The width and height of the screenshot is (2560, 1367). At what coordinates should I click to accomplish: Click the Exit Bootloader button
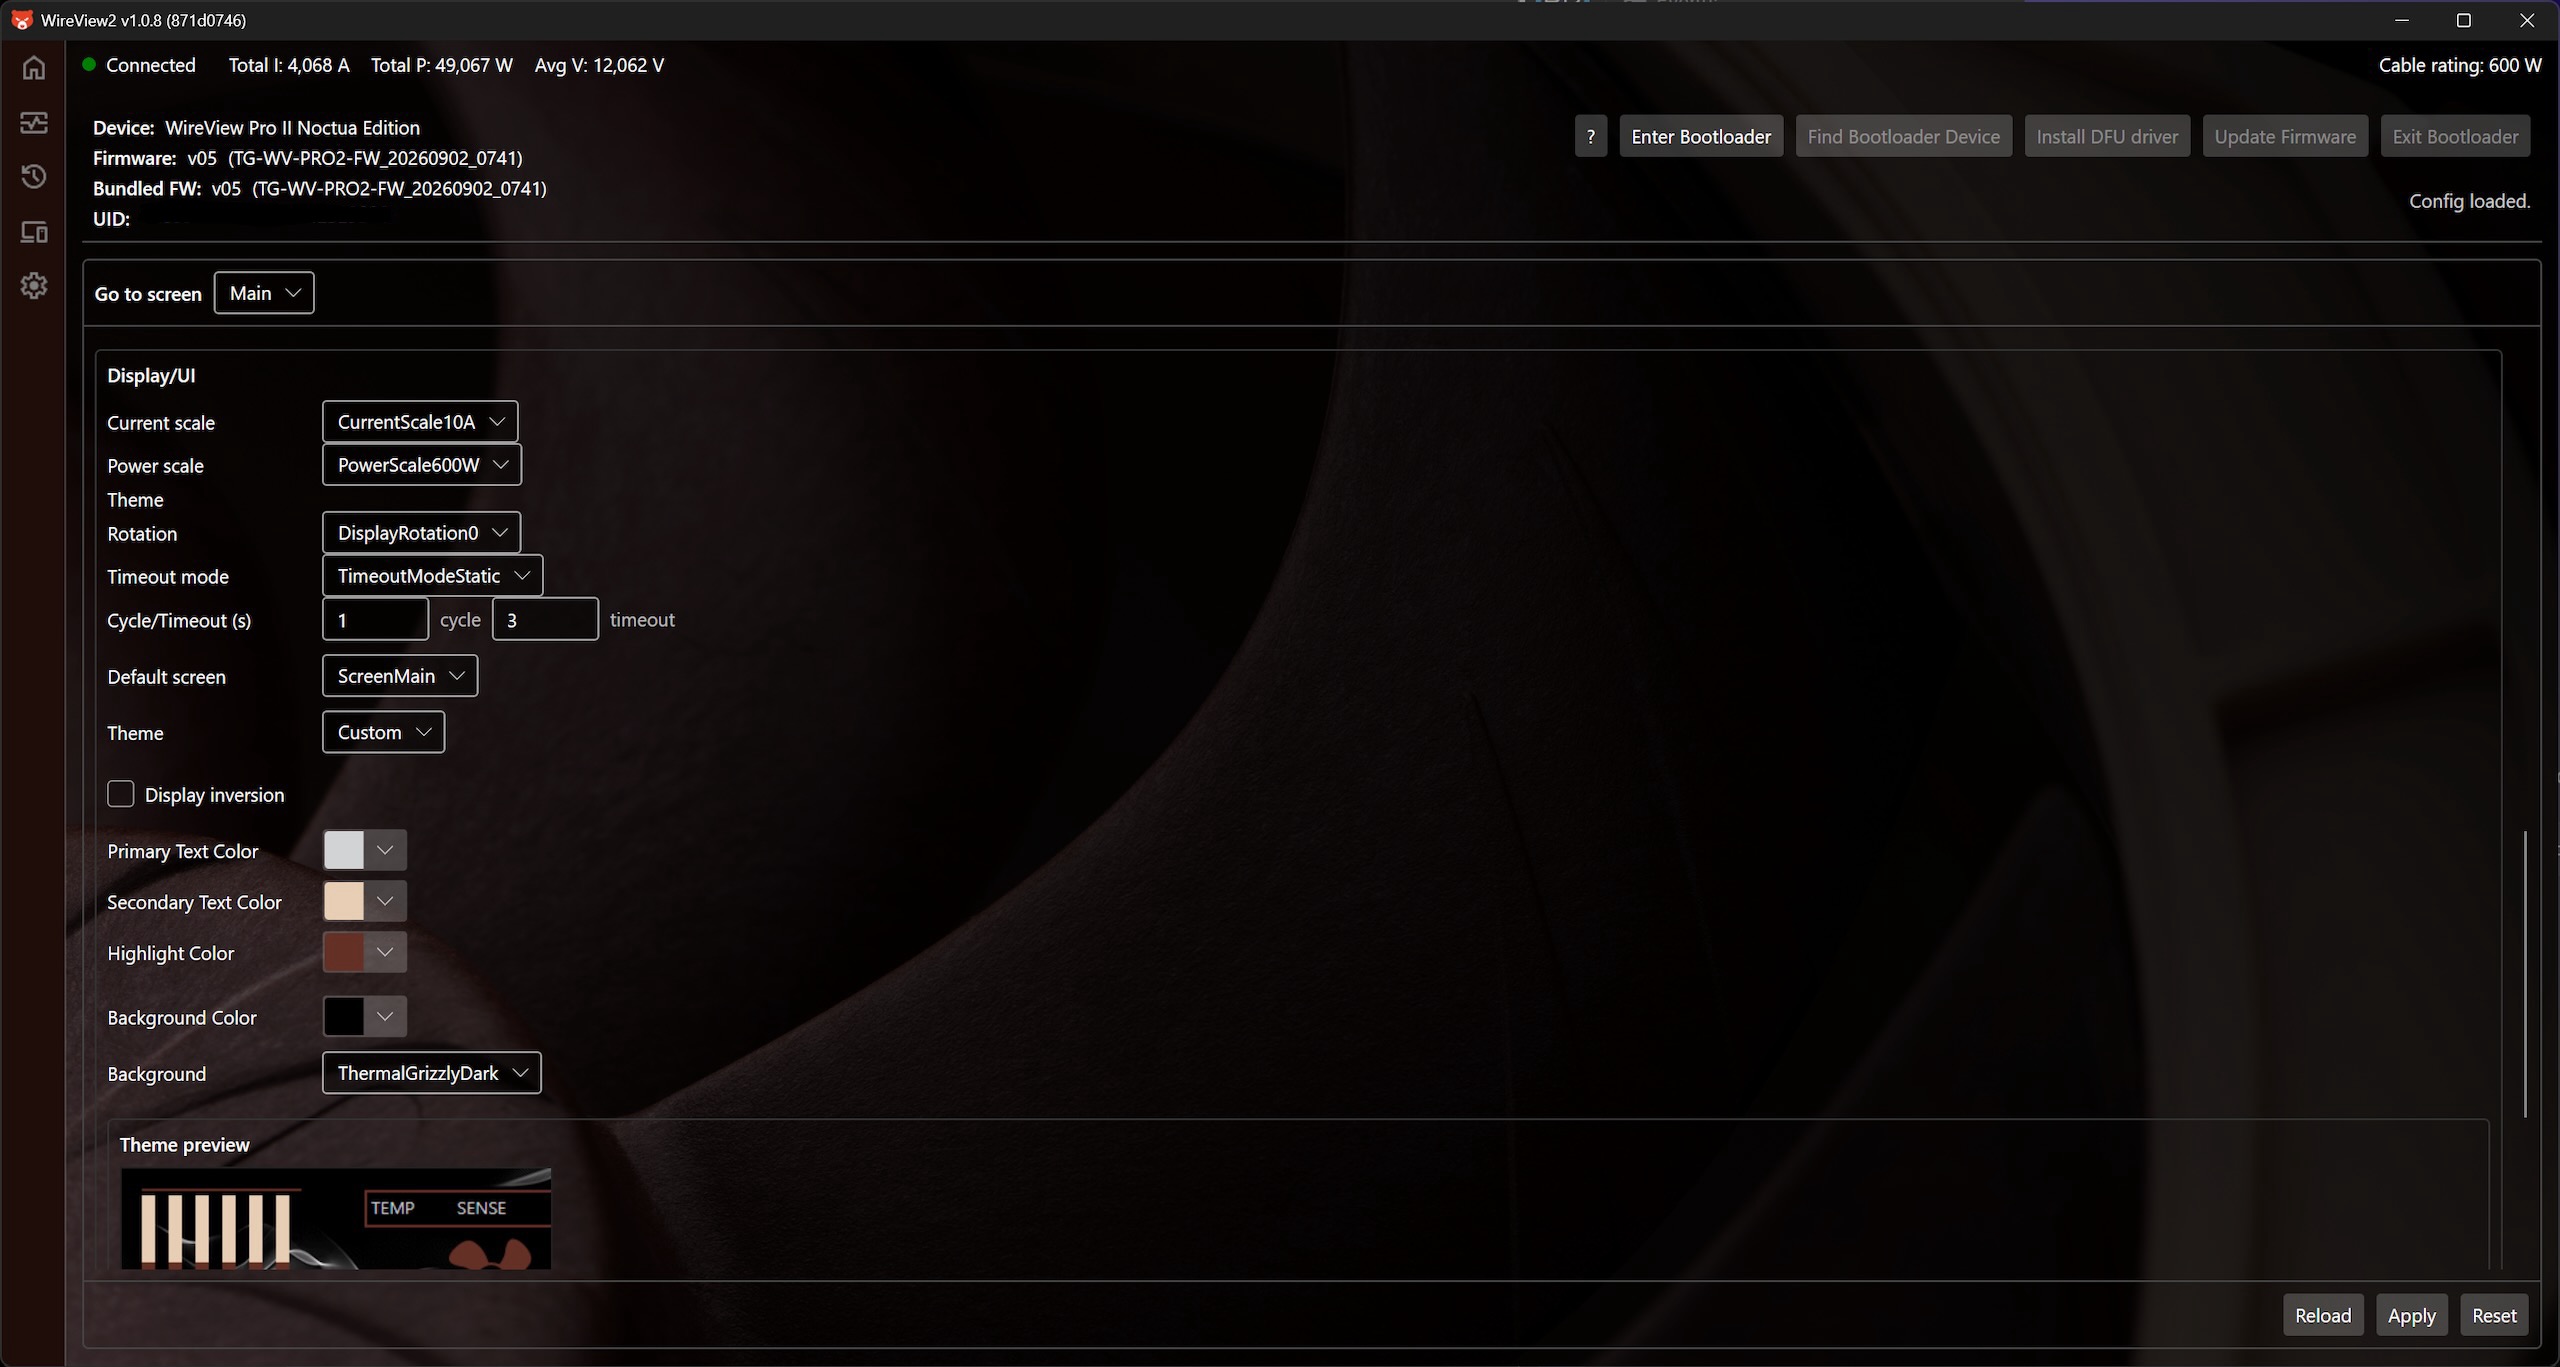pos(2455,137)
